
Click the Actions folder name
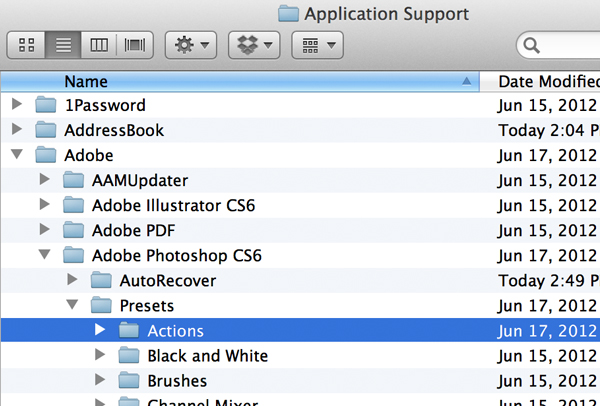pyautogui.click(x=176, y=331)
